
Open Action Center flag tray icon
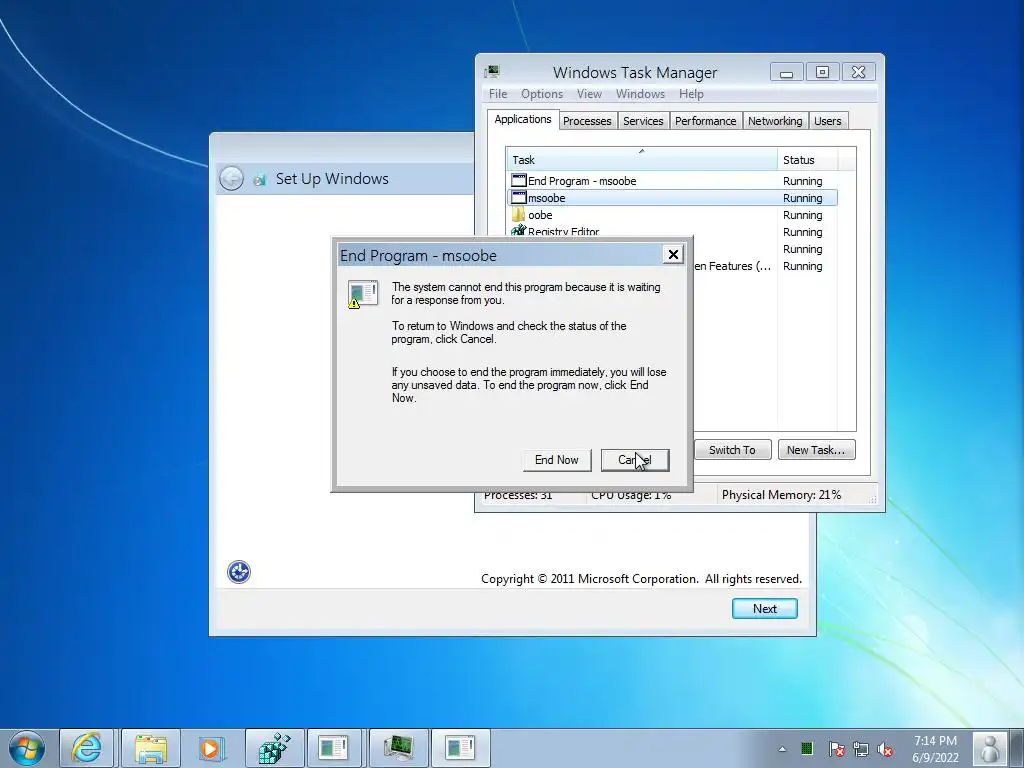click(x=835, y=749)
